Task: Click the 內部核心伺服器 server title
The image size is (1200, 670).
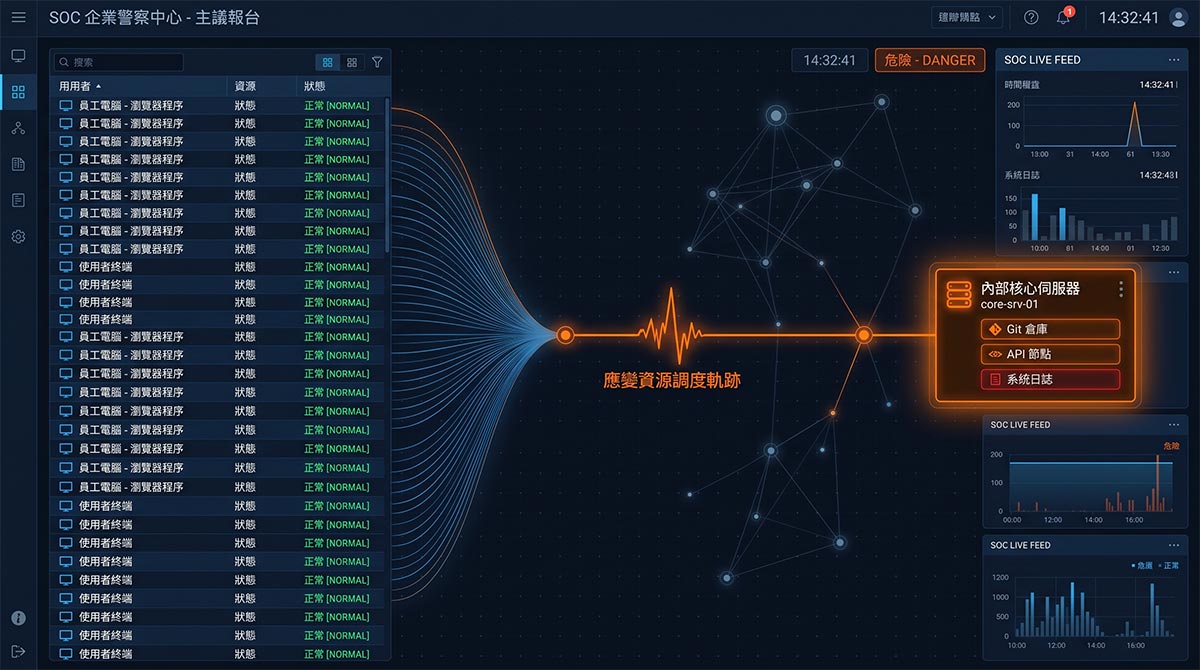Action: coord(1031,288)
